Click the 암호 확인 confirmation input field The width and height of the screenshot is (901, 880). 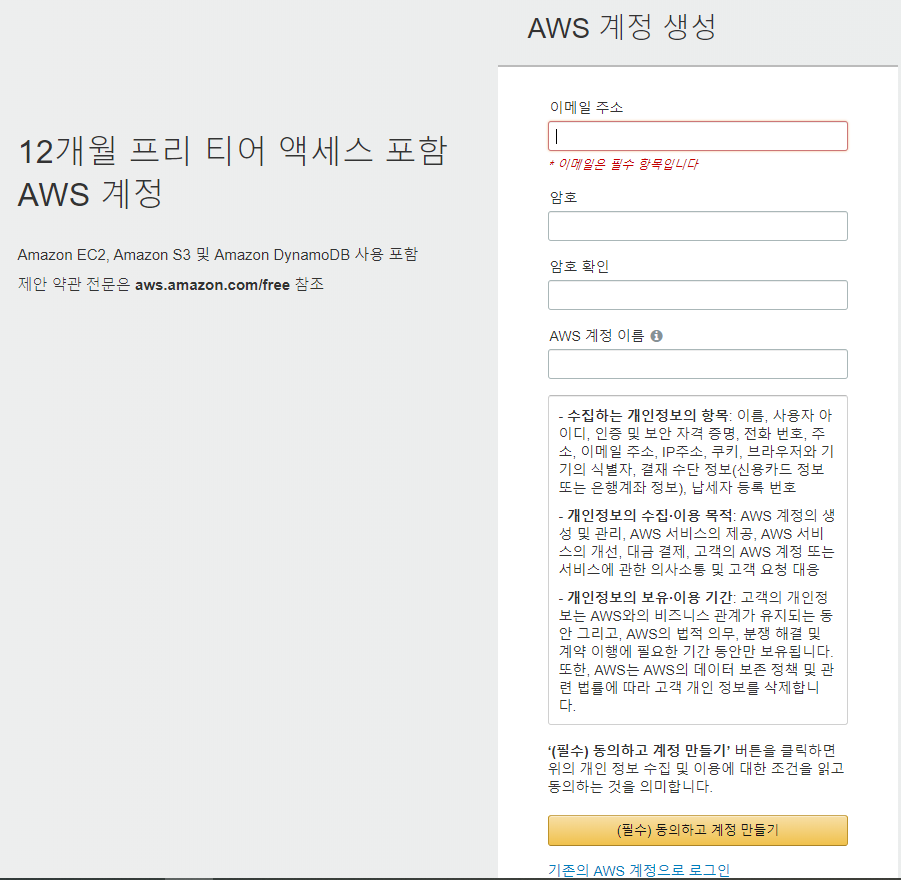point(697,294)
